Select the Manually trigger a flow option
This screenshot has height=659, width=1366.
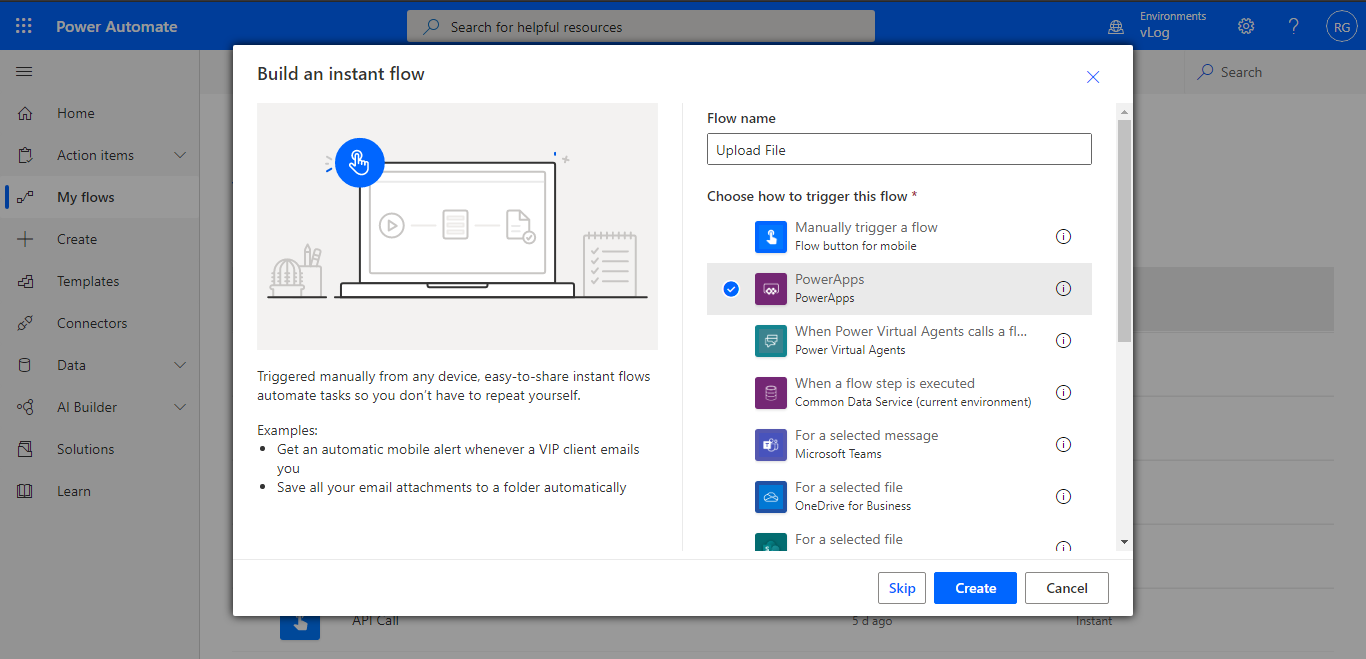click(899, 237)
